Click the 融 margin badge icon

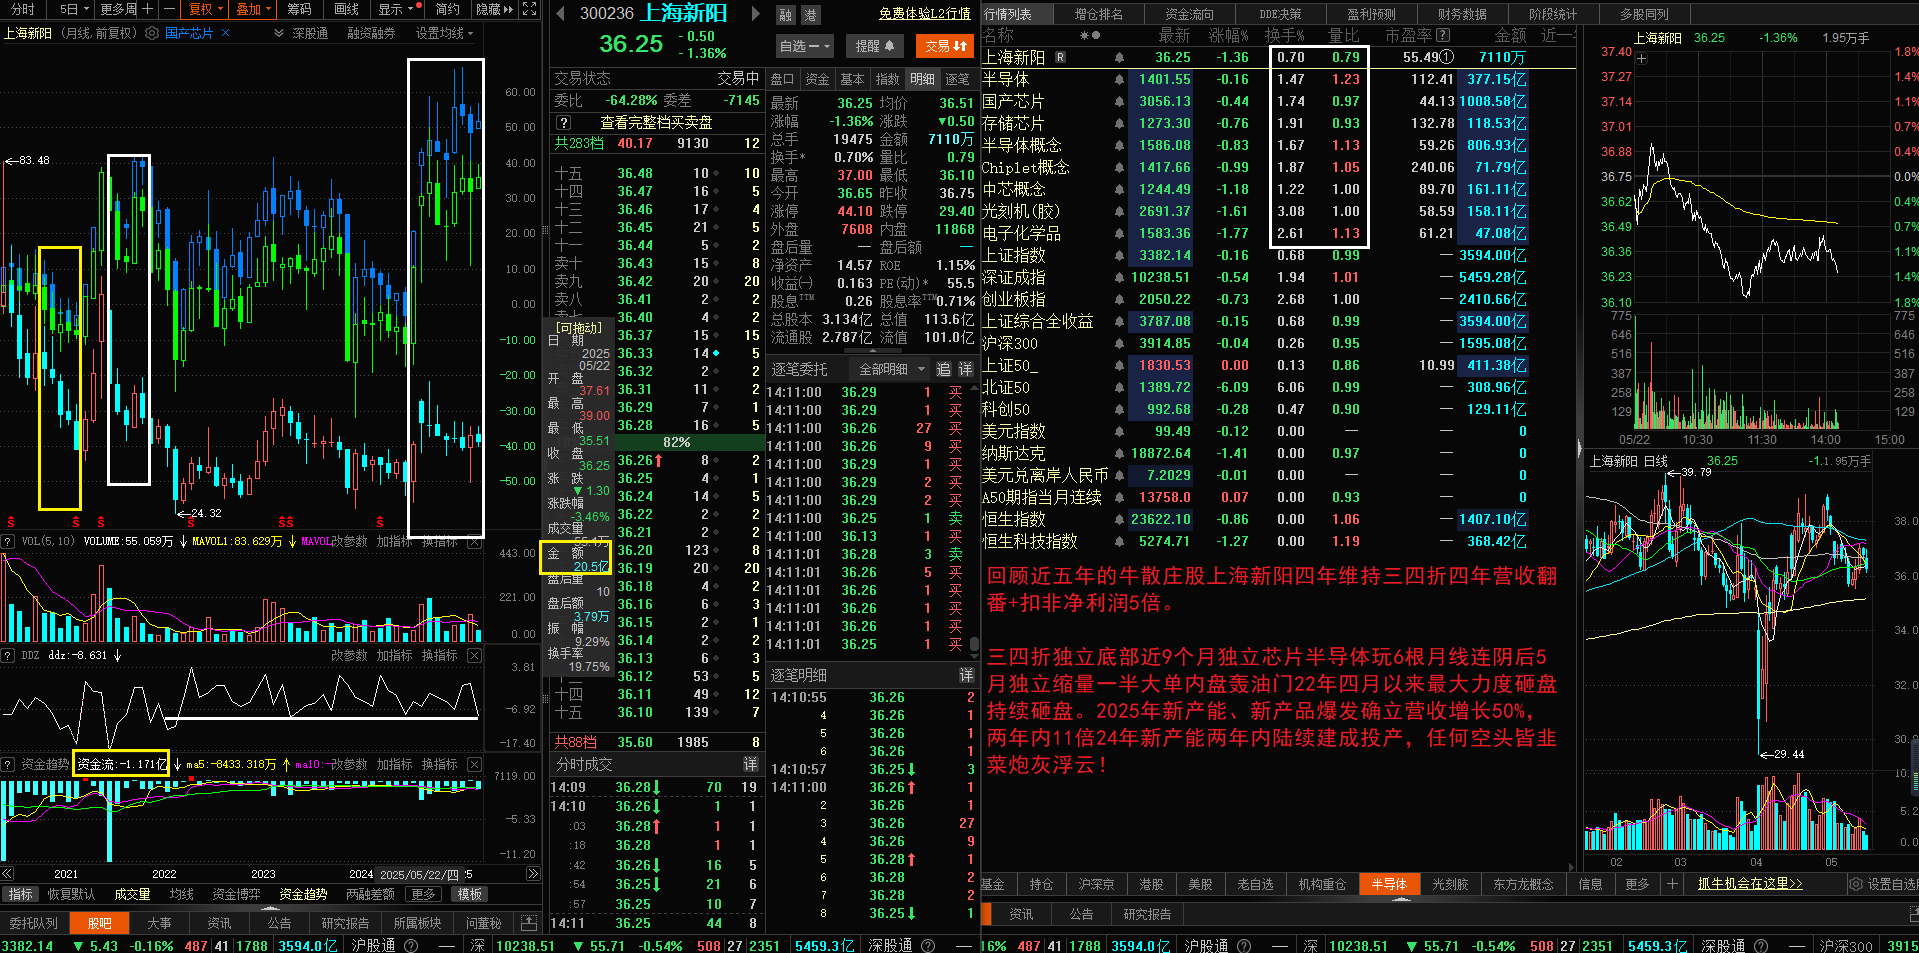(785, 15)
